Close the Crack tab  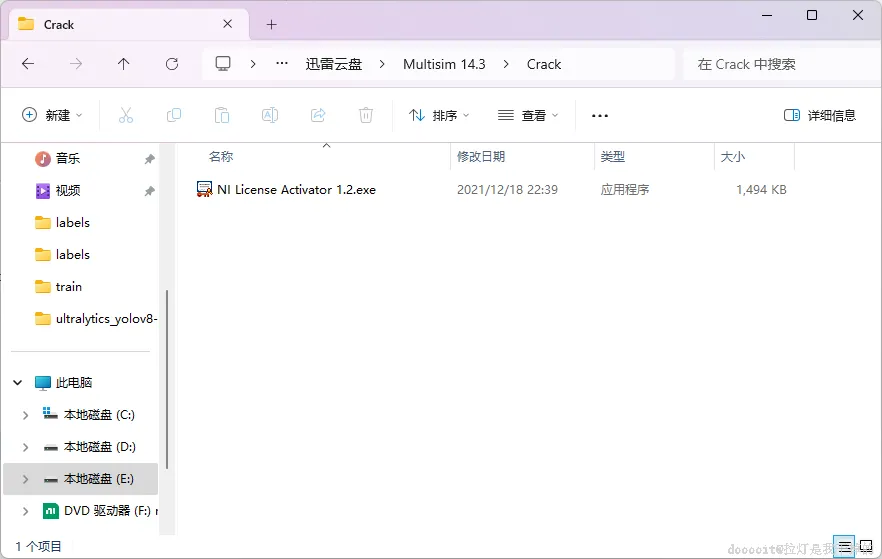pos(227,24)
